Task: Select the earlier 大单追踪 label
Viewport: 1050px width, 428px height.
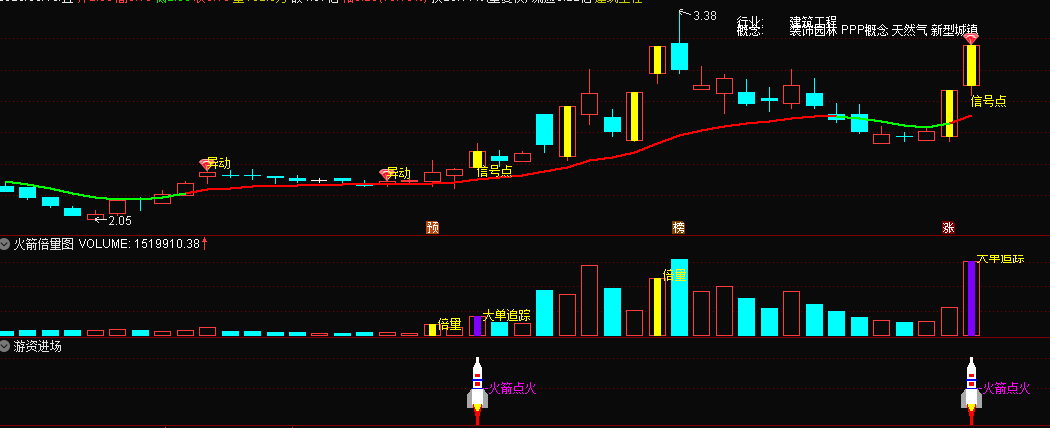Action: pos(507,315)
